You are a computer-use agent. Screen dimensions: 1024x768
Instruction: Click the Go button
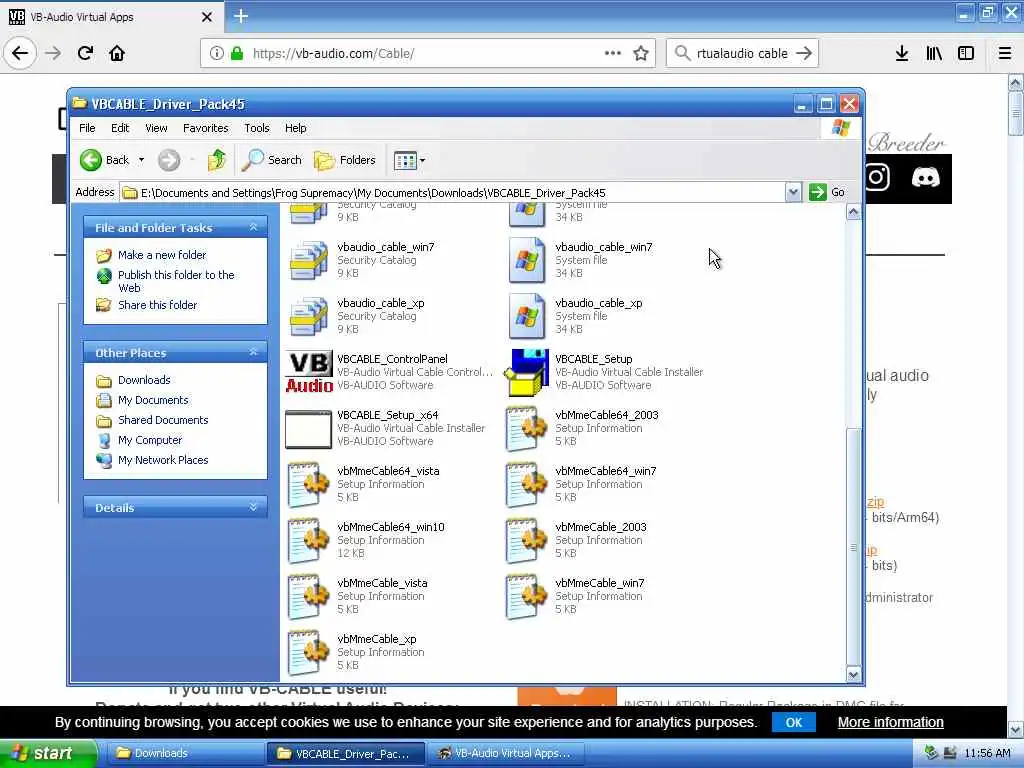[x=827, y=192]
